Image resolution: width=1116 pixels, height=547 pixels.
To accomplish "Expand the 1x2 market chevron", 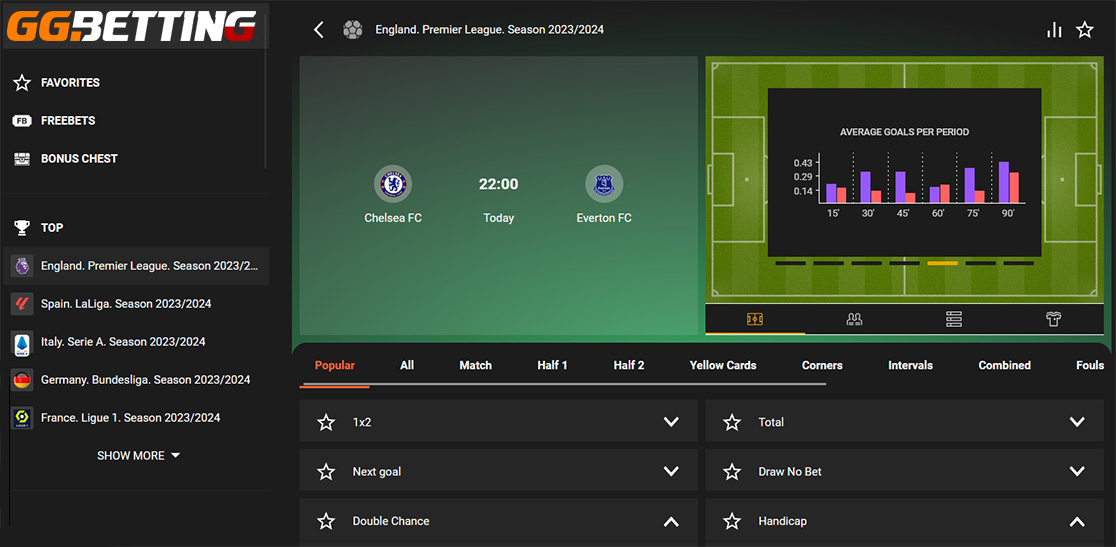I will click(671, 422).
